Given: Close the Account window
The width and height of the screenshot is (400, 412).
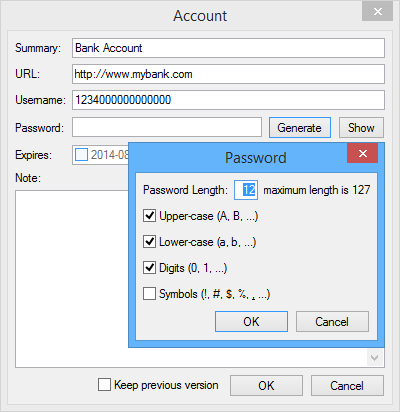Looking at the screenshot, I should (x=377, y=12).
